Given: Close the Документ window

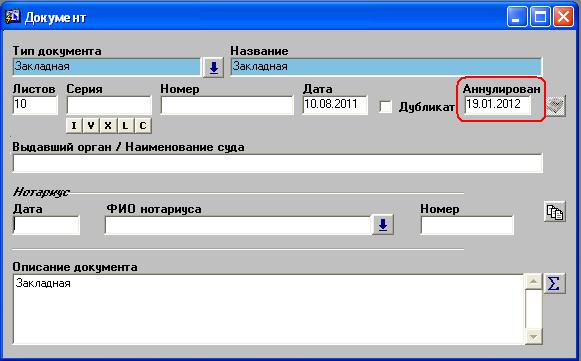Looking at the screenshot, I should pyautogui.click(x=564, y=17).
